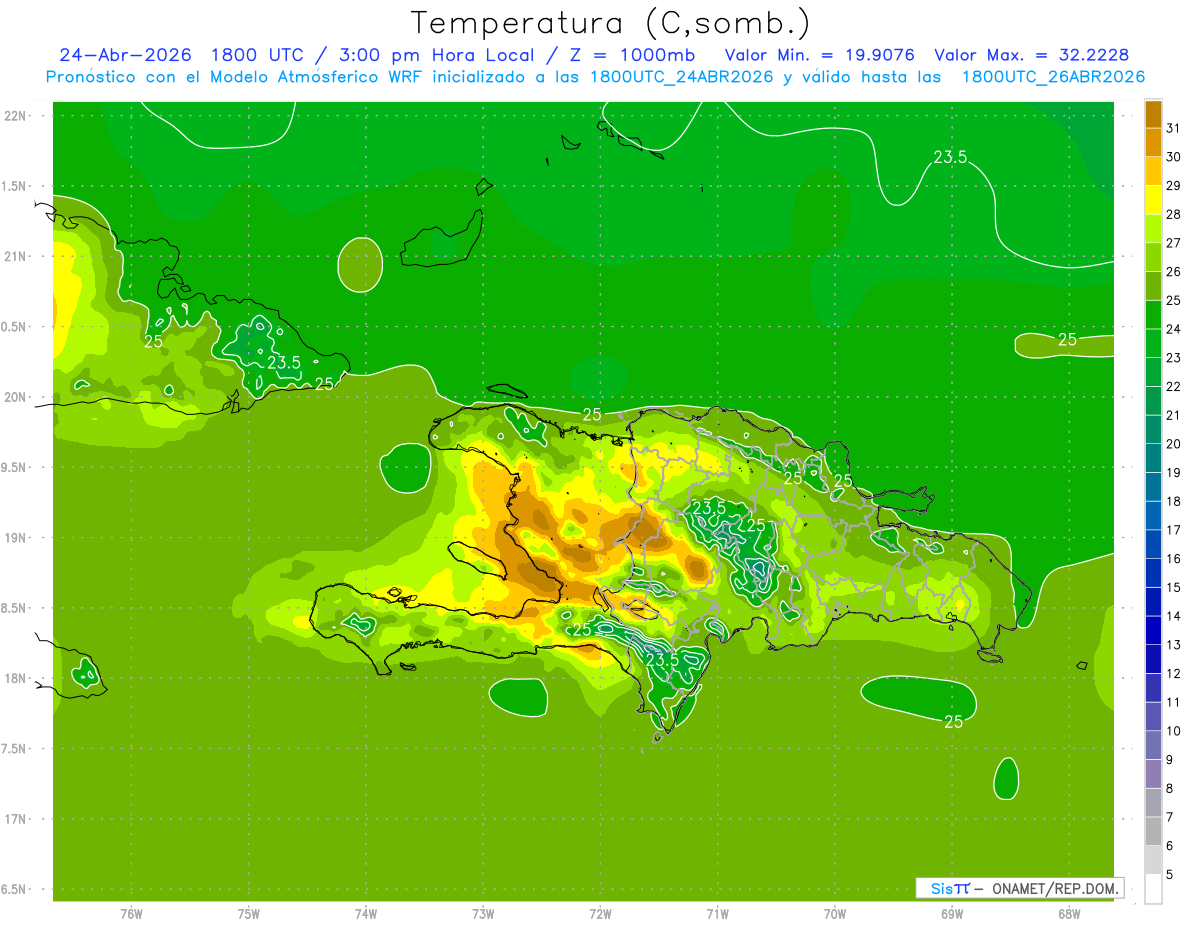Click the ONAMET/REP.DOM. watermark label
The width and height of the screenshot is (1200, 927).
coord(1056,888)
